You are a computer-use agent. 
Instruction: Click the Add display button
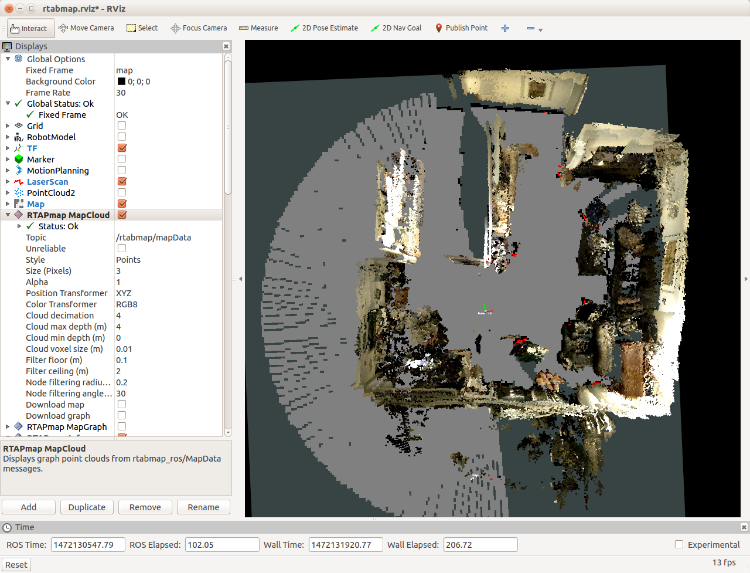(29, 507)
